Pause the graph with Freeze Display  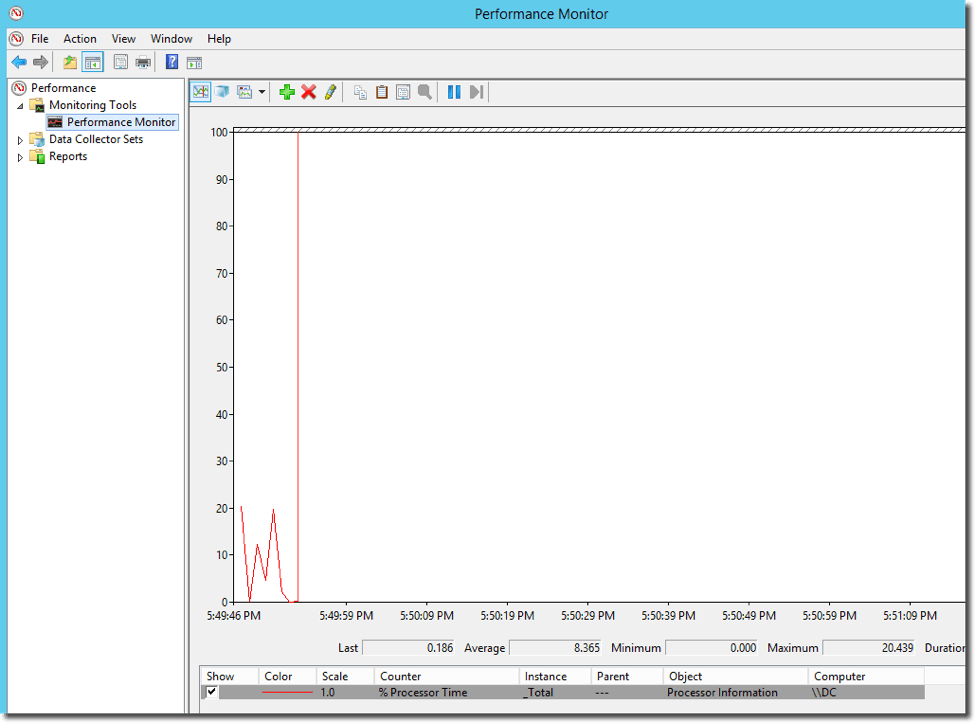(454, 92)
